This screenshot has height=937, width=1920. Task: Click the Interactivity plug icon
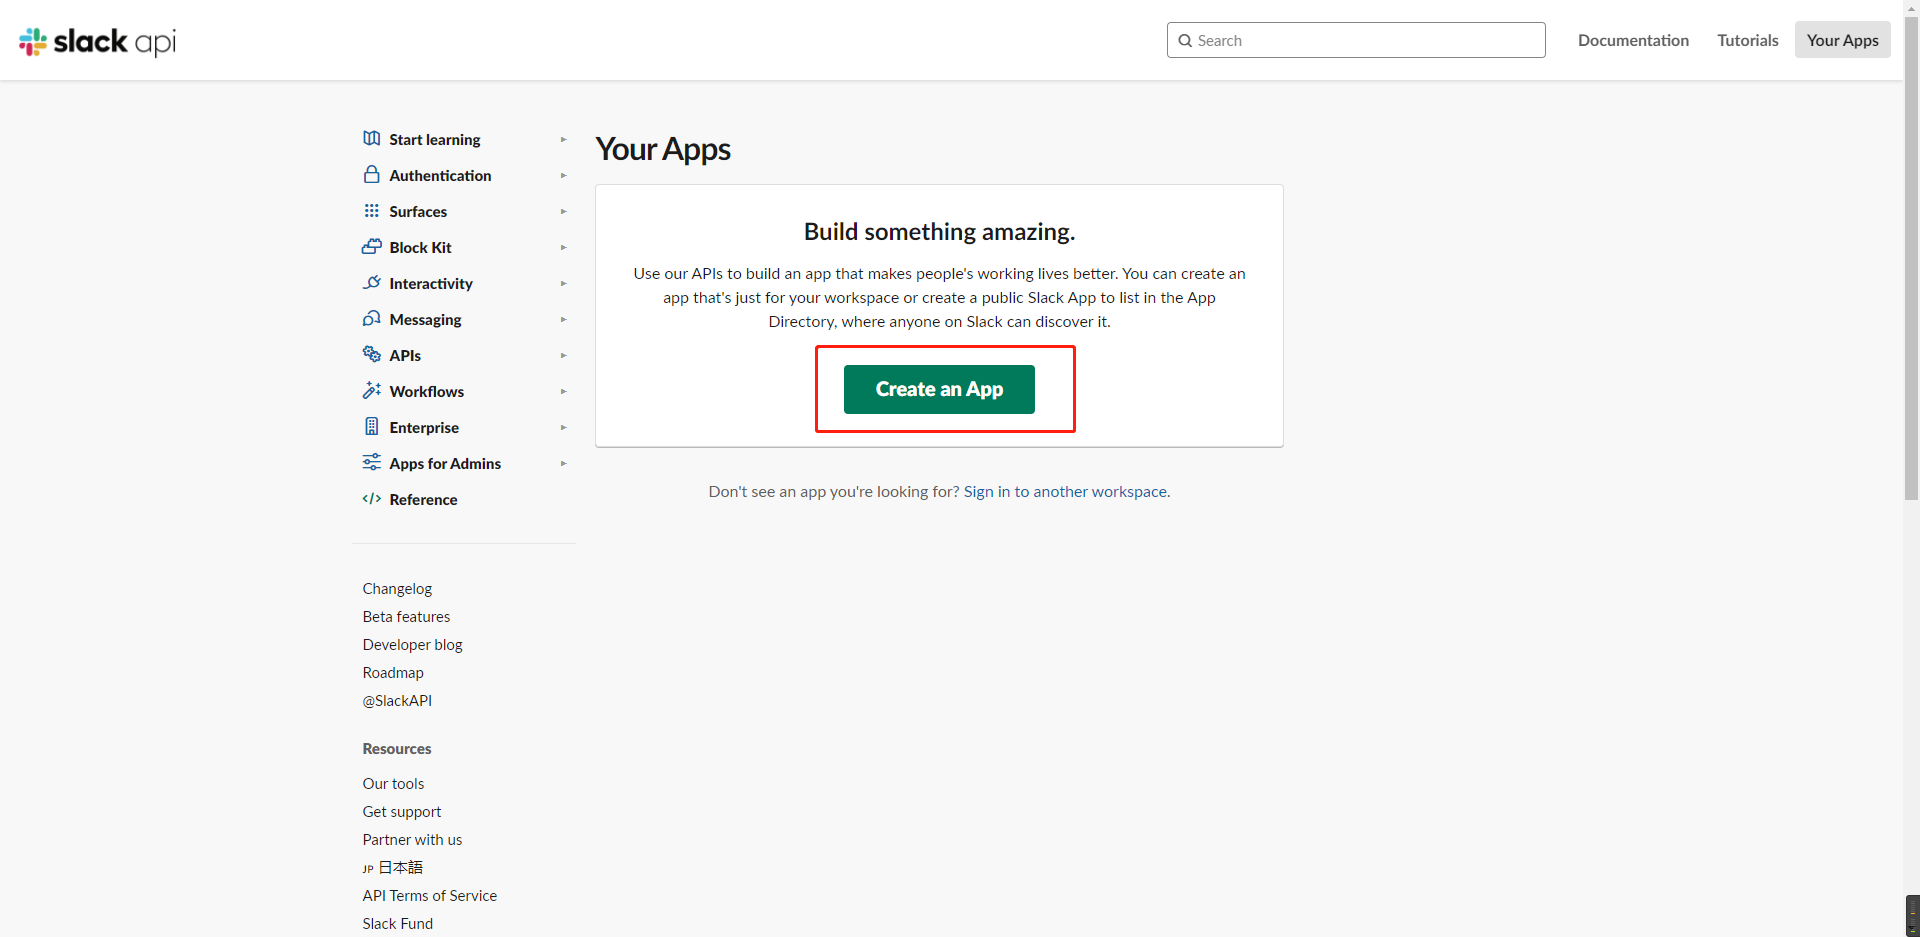pos(372,283)
